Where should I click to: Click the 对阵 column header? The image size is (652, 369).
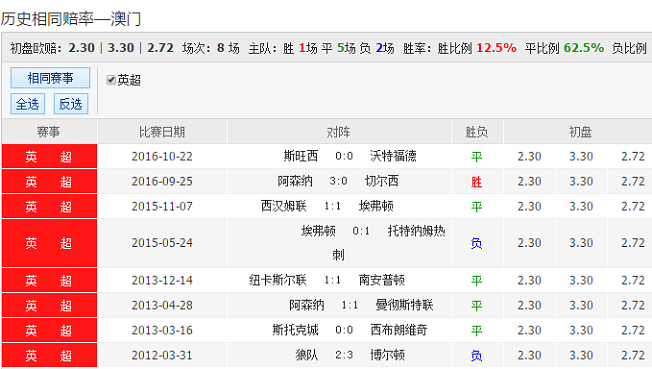(x=338, y=132)
